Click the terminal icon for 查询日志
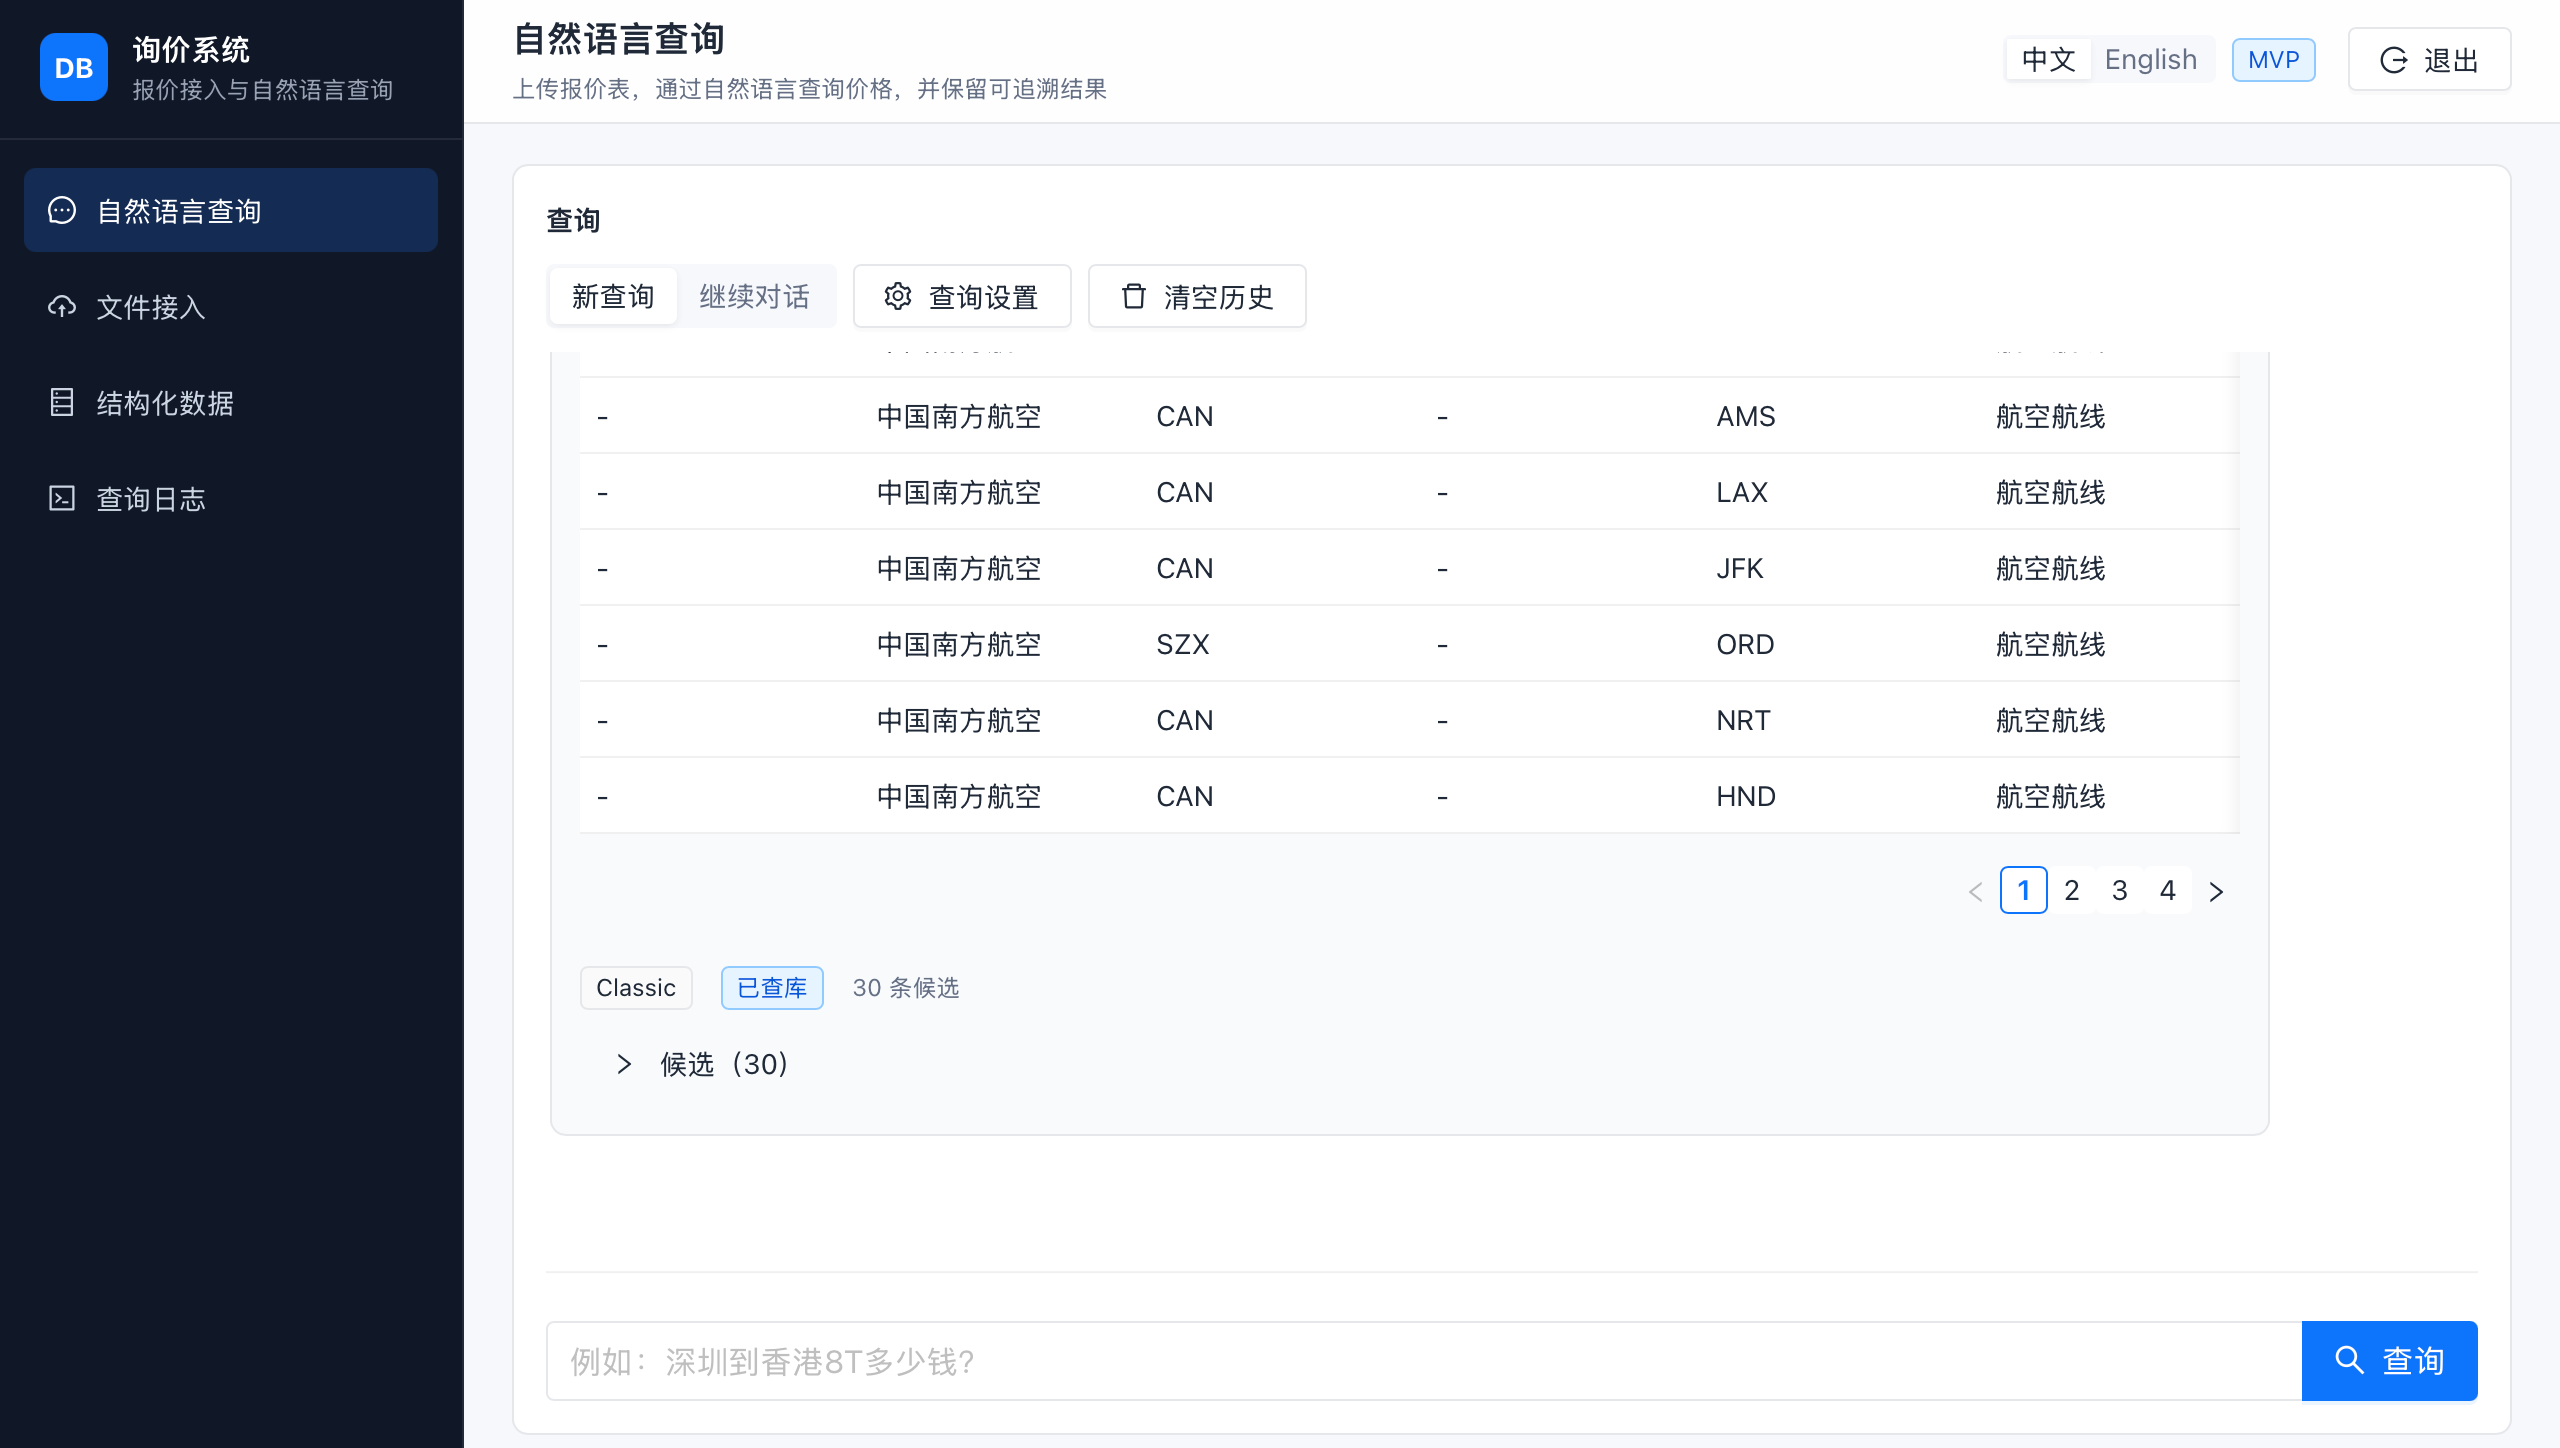 62,498
